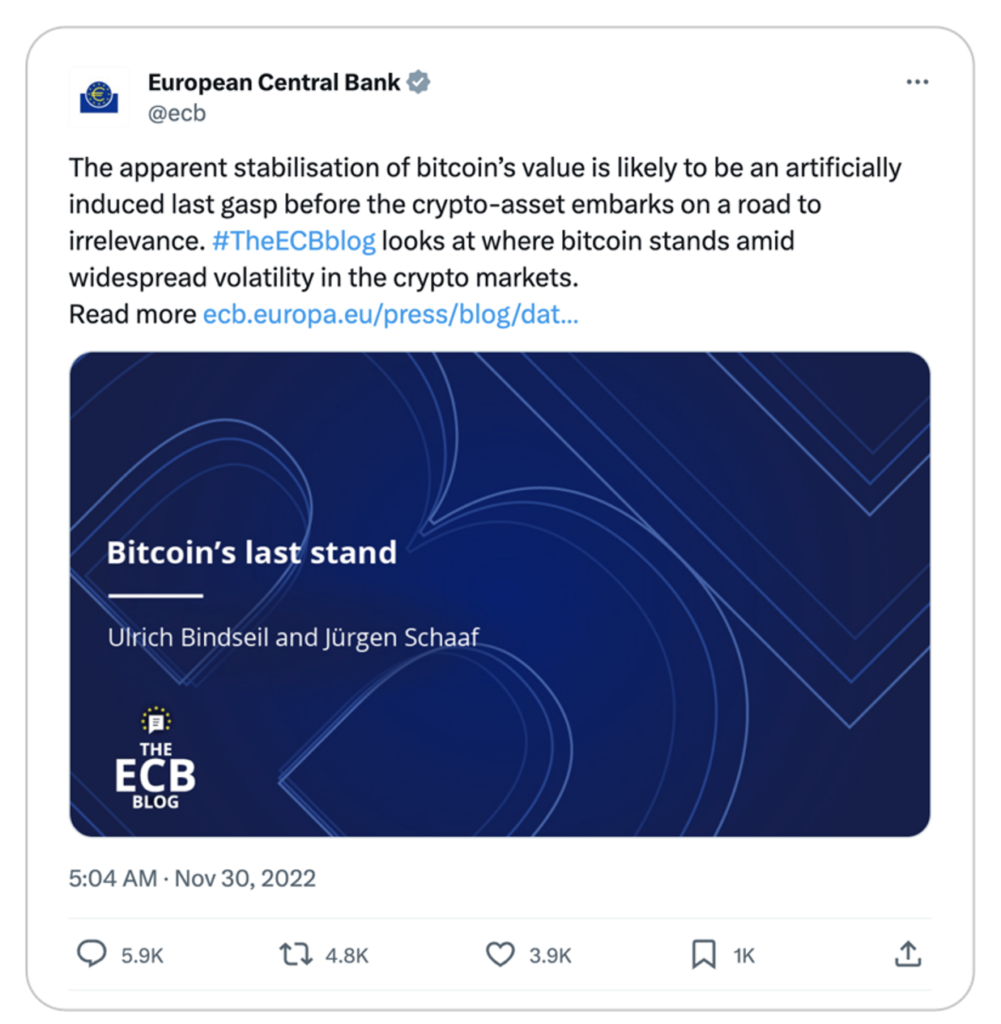
Task: Open the 5:04 AM Nov 30, 2022 timestamp
Action: click(x=192, y=879)
